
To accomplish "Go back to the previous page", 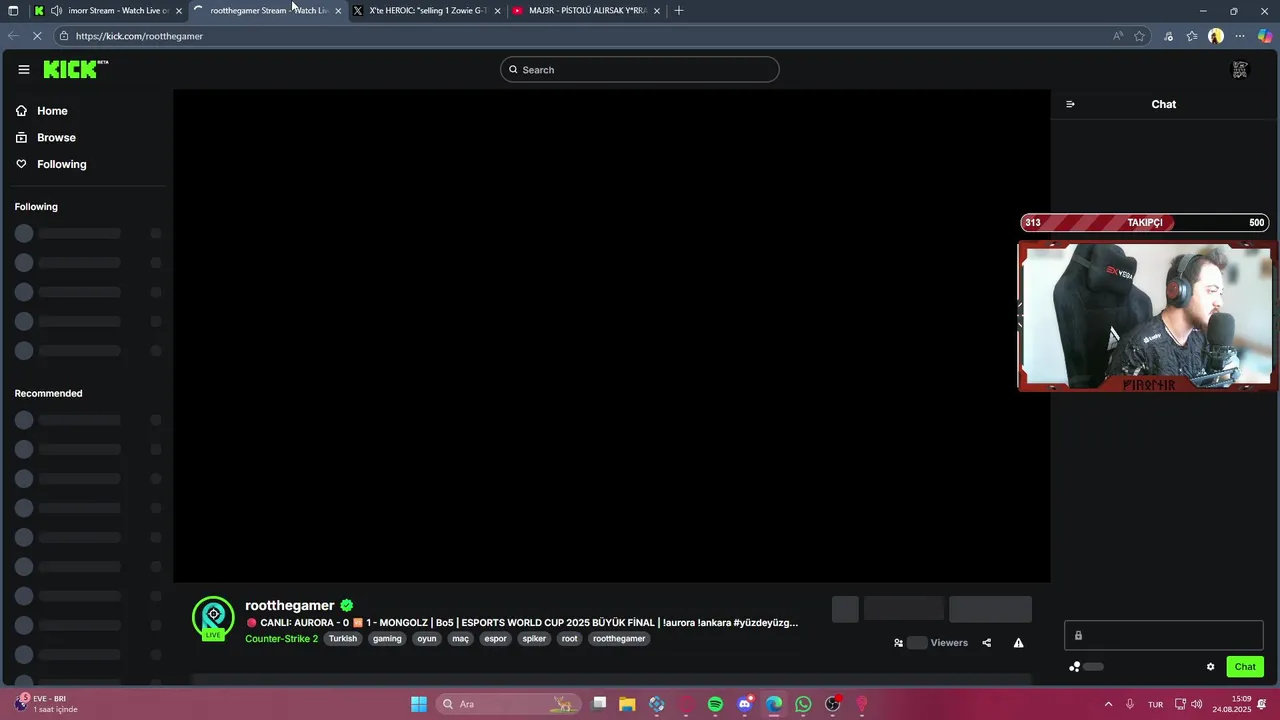I will [x=13, y=36].
